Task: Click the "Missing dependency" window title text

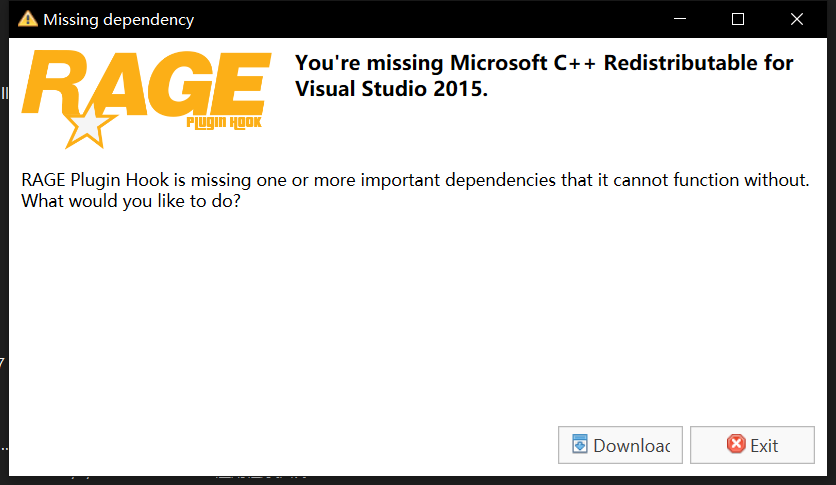Action: (x=118, y=20)
